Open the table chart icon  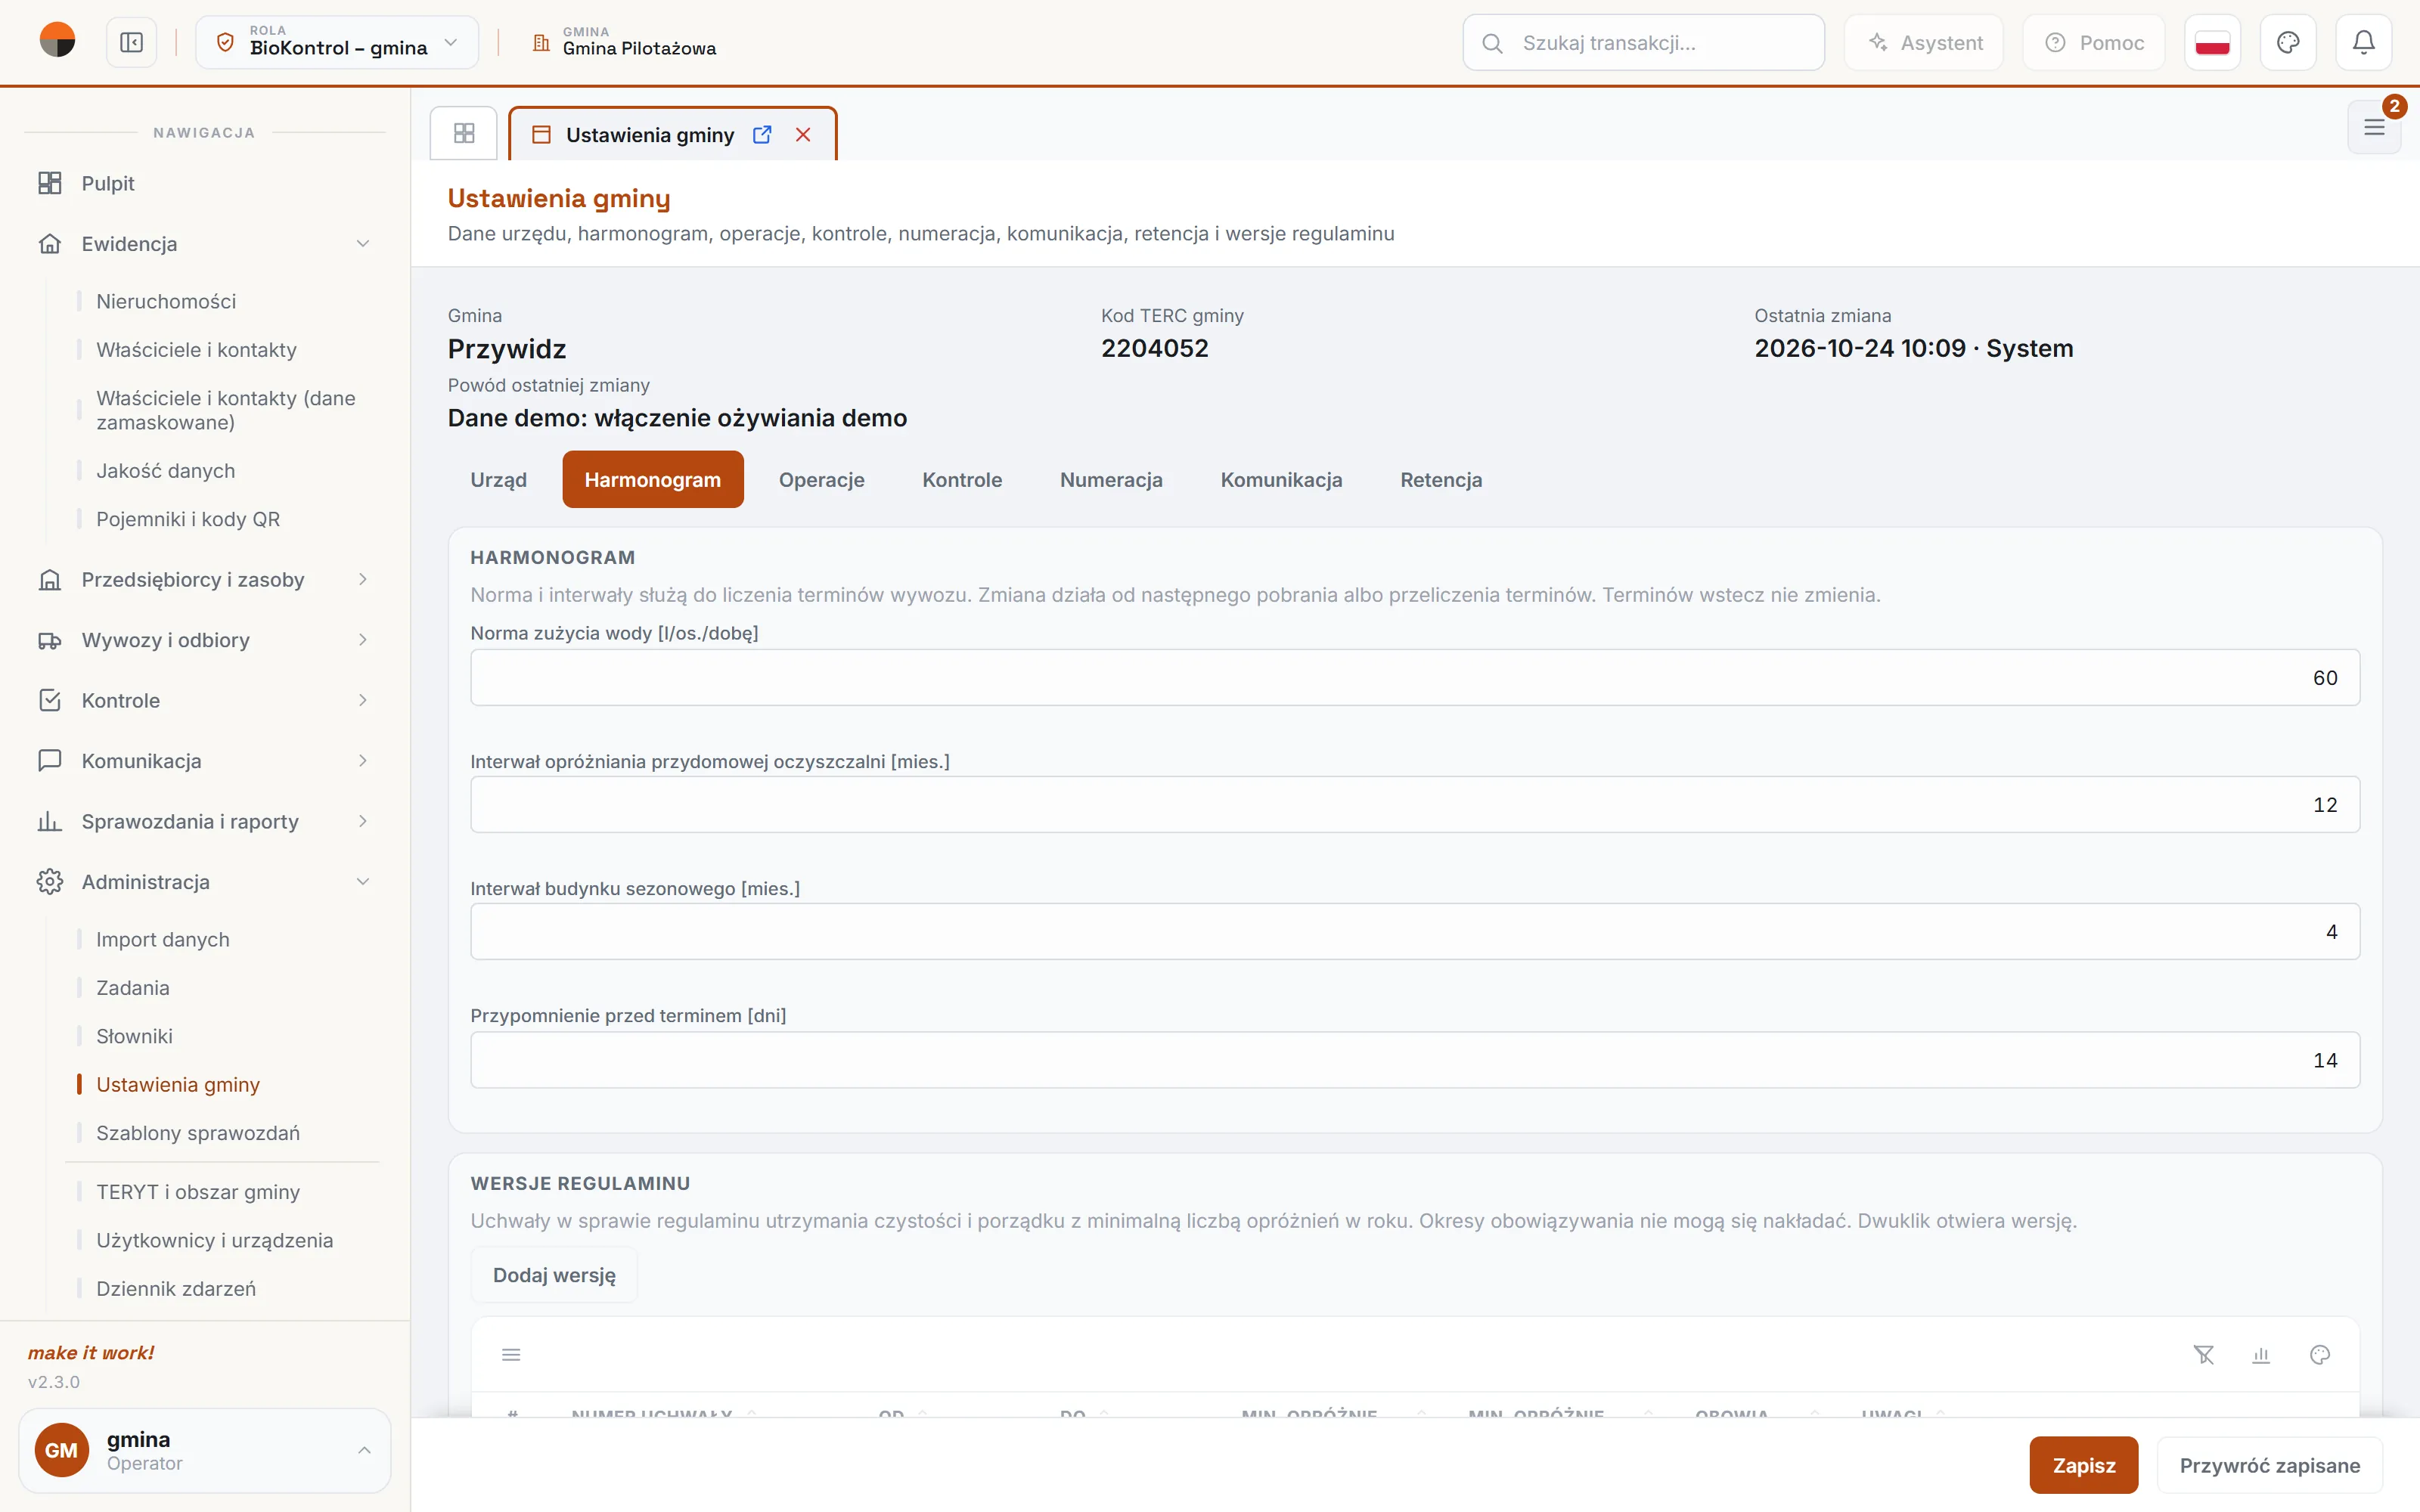[x=2261, y=1355]
